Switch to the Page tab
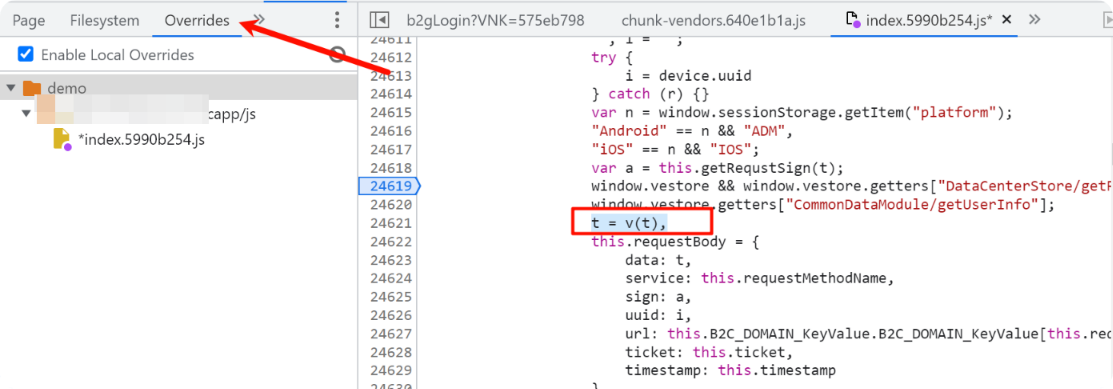 click(29, 21)
